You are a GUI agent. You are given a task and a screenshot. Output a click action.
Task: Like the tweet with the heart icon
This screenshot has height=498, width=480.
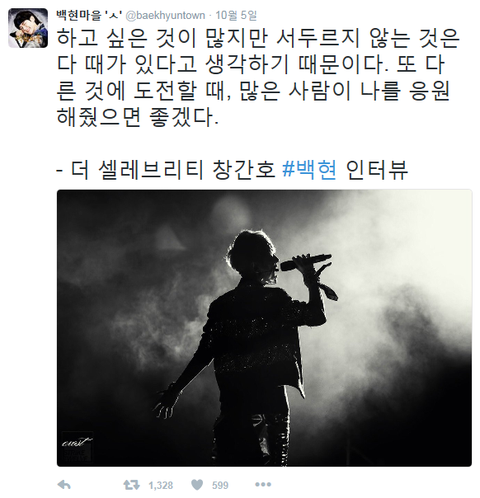[197, 485]
